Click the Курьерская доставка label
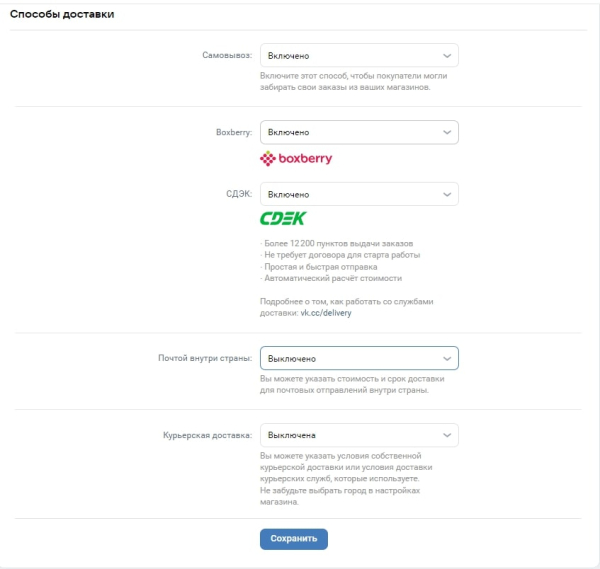This screenshot has width=600, height=569. coord(206,435)
